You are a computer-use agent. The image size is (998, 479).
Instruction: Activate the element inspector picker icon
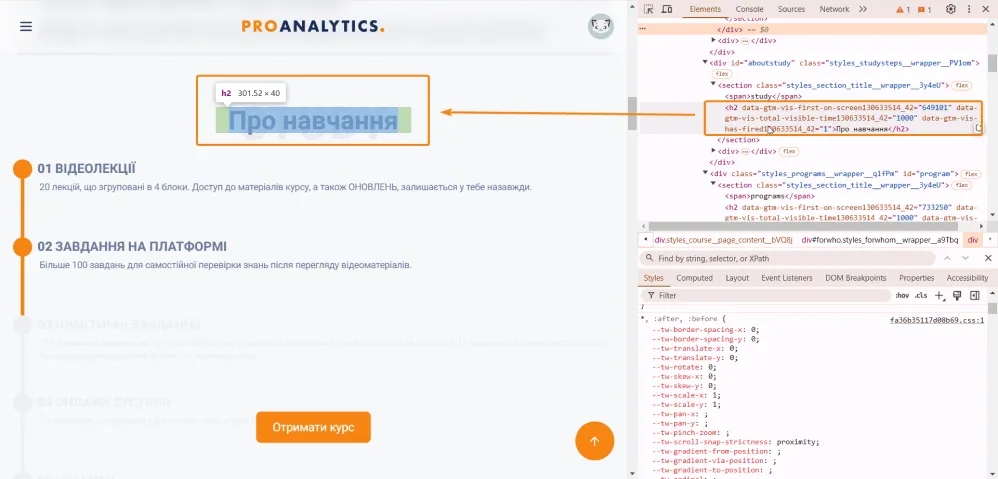648,9
